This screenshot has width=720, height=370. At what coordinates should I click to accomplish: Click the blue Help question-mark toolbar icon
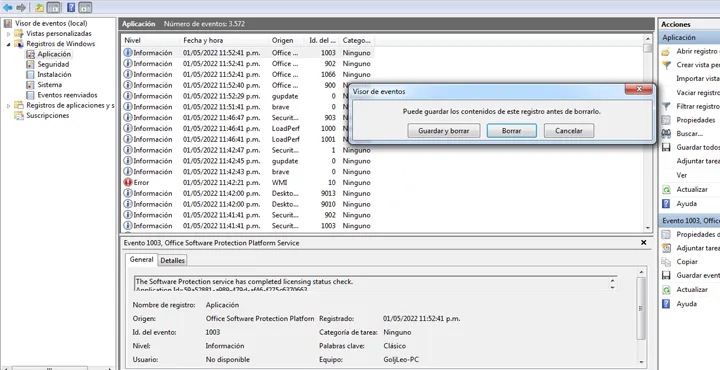click(x=71, y=7)
